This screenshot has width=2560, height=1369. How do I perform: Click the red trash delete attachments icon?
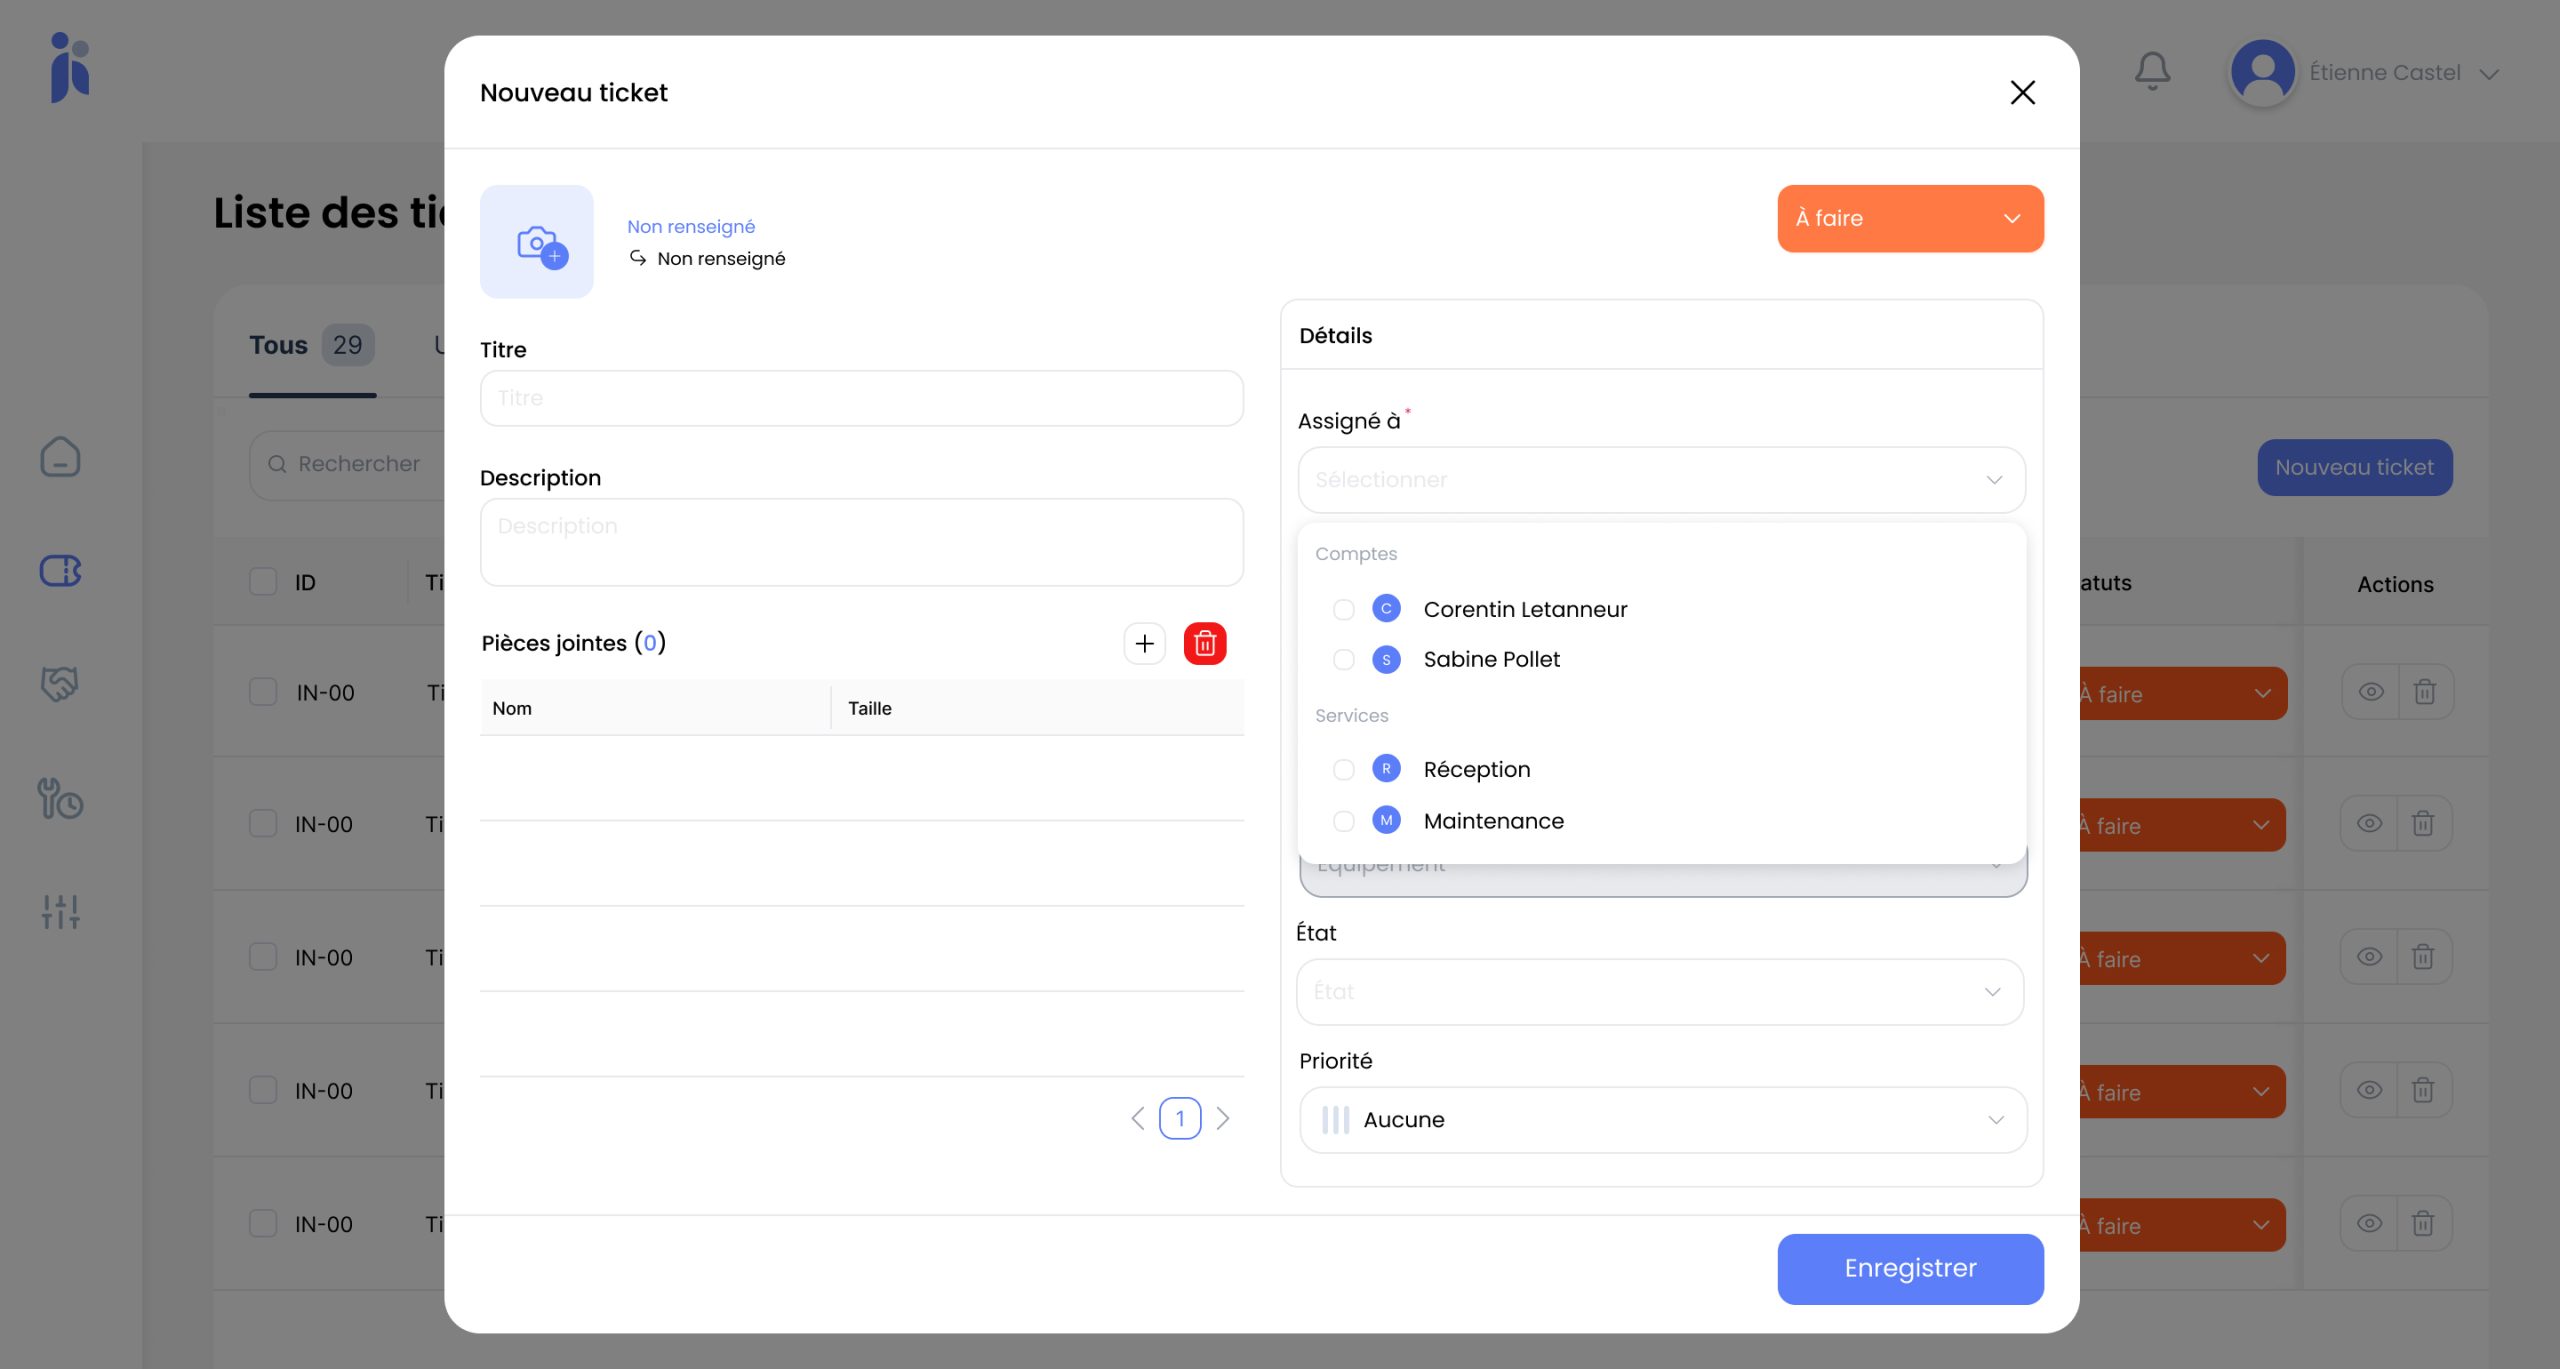click(x=1204, y=643)
